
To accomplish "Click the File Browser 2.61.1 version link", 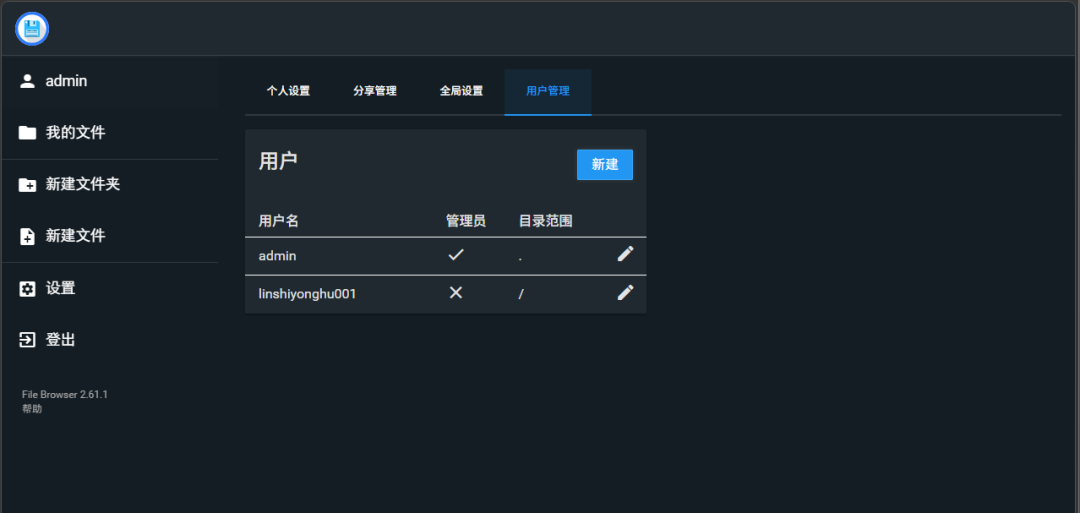I will tap(65, 395).
